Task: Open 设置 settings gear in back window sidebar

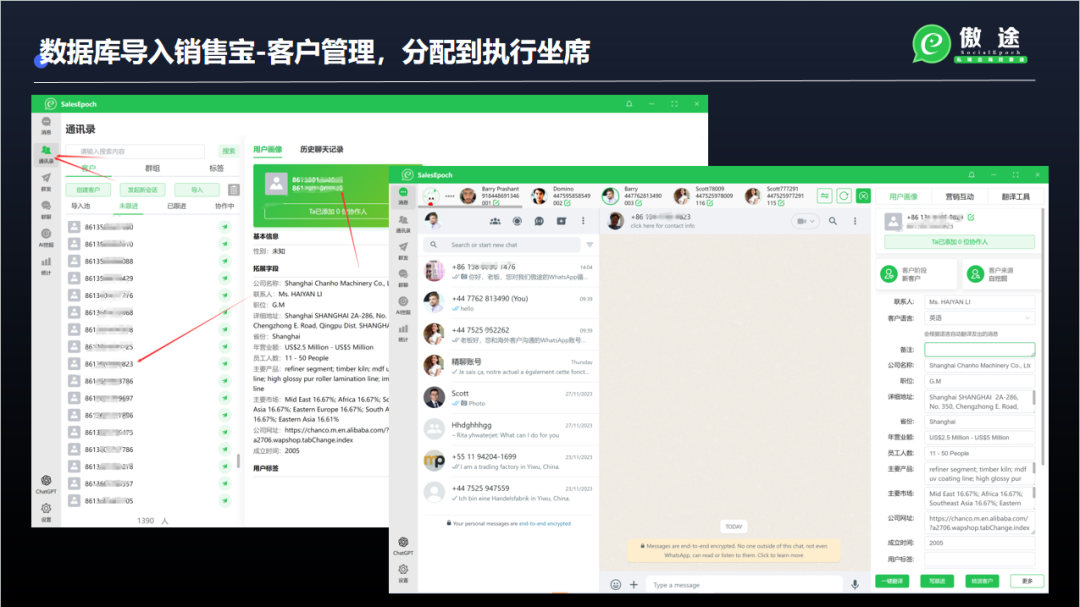Action: (x=46, y=512)
